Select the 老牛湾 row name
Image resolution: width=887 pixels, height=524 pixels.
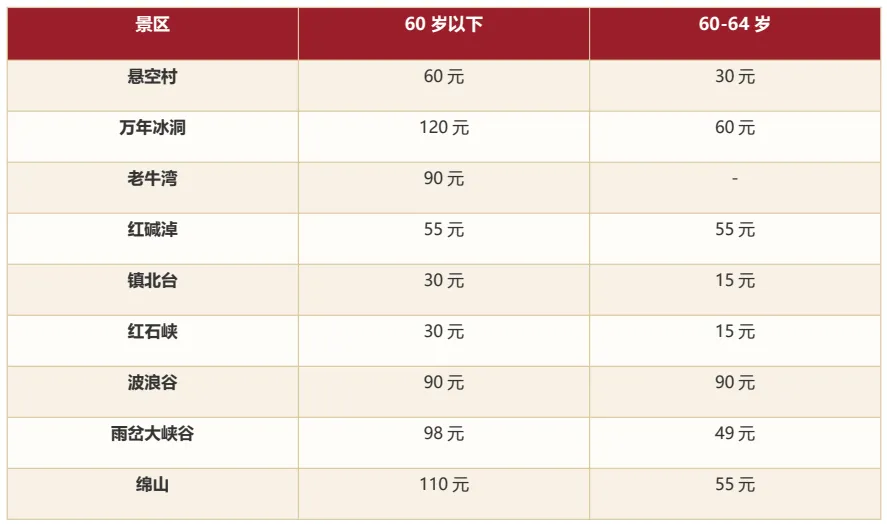pyautogui.click(x=152, y=178)
